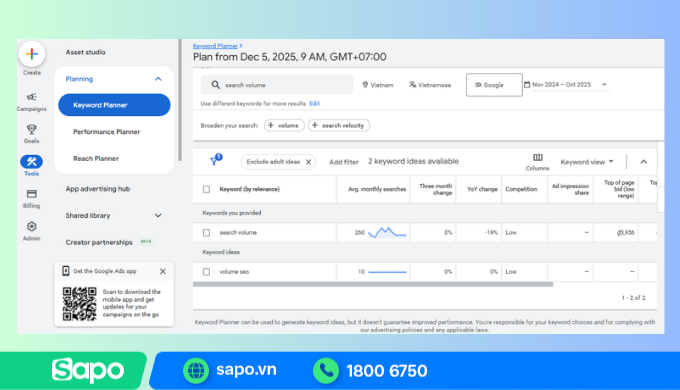Sort by Avg. monthly searches column
The width and height of the screenshot is (680, 390).
pos(377,189)
